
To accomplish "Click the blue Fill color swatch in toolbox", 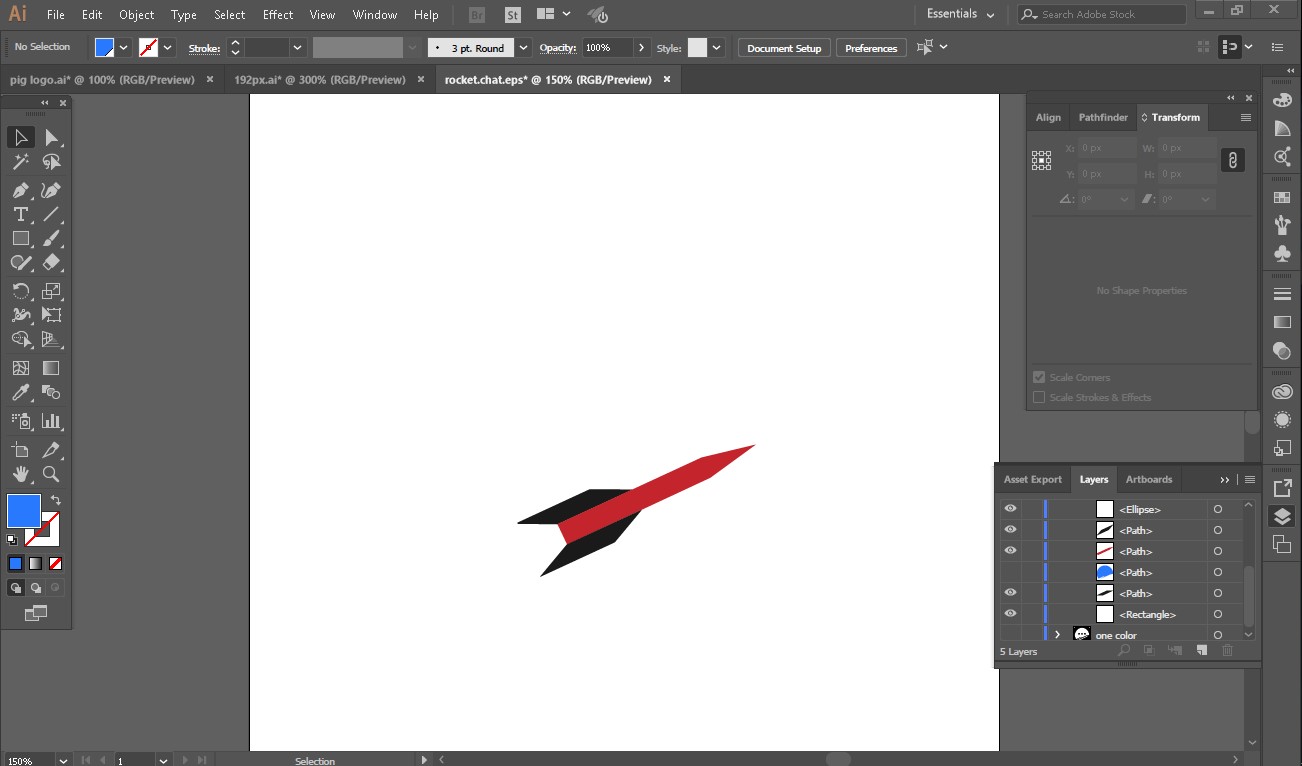I will coord(23,510).
